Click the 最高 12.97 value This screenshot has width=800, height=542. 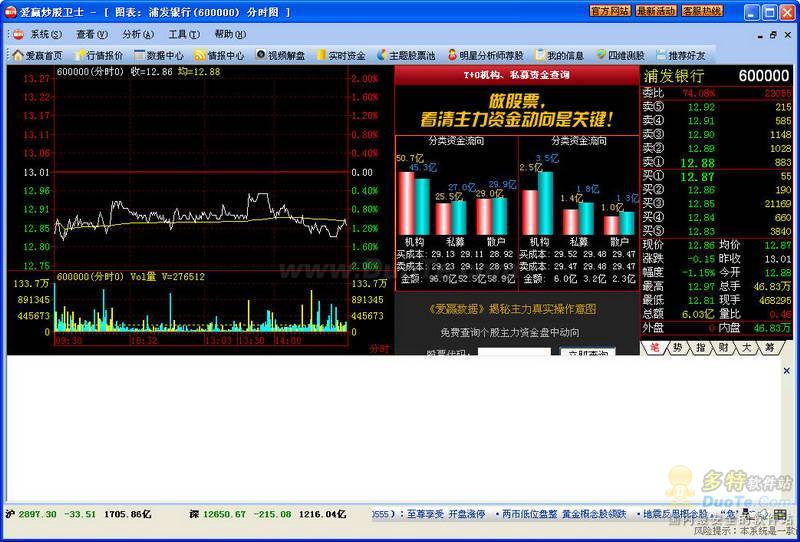tap(701, 287)
